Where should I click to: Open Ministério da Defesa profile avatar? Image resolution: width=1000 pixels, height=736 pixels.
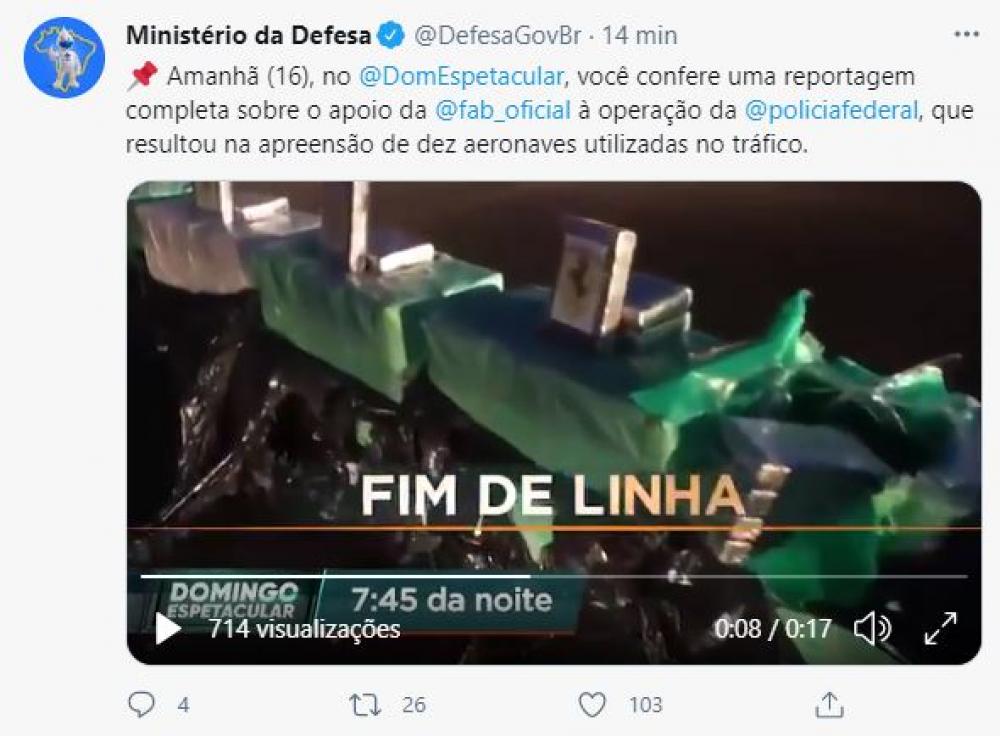click(x=64, y=57)
